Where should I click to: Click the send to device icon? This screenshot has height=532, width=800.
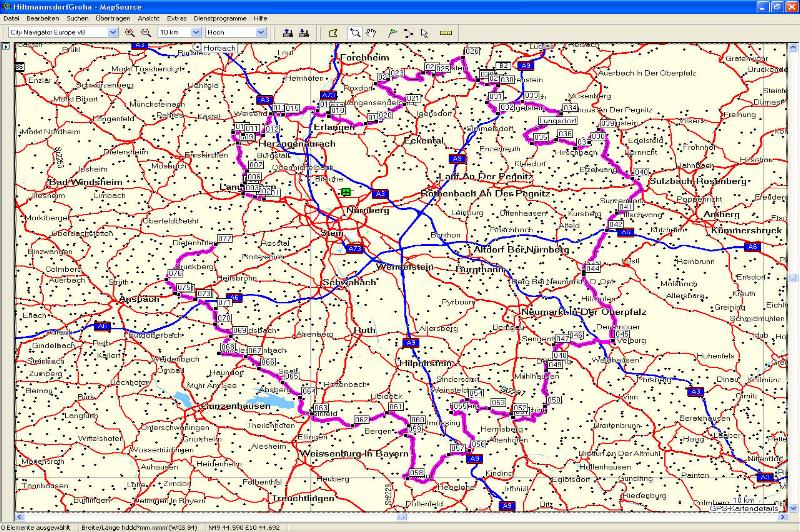coord(287,32)
